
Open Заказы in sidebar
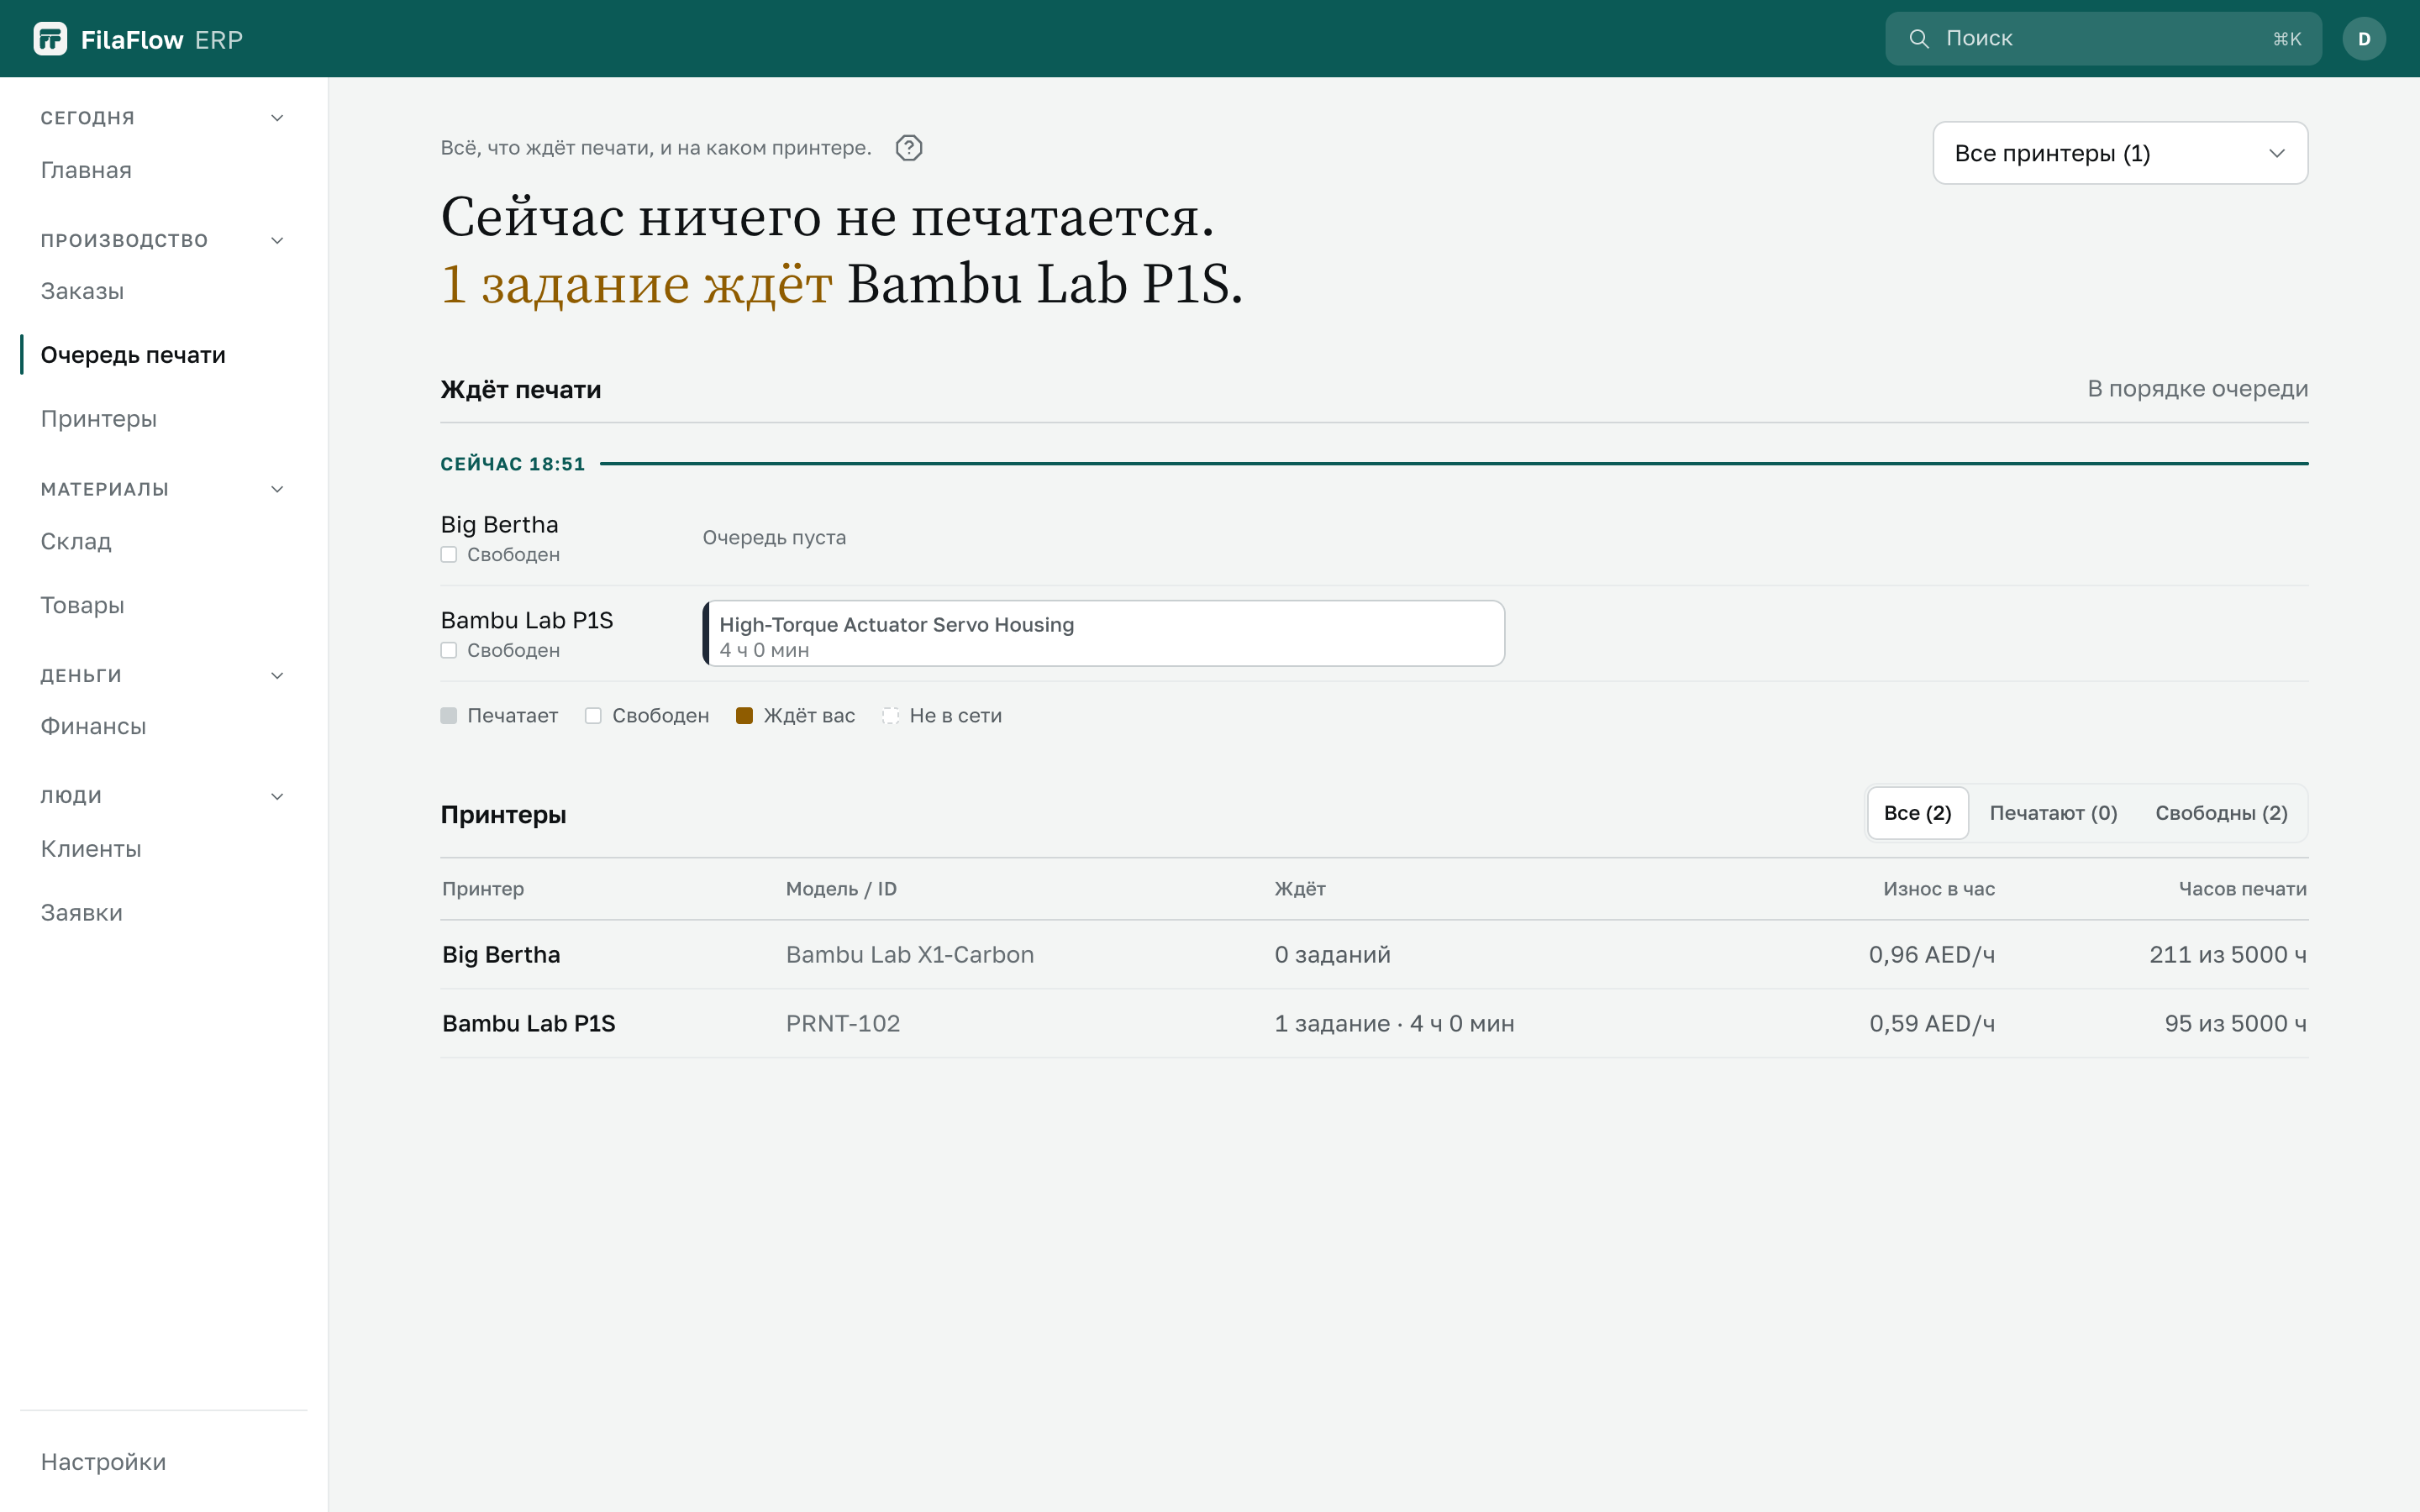coord(82,291)
